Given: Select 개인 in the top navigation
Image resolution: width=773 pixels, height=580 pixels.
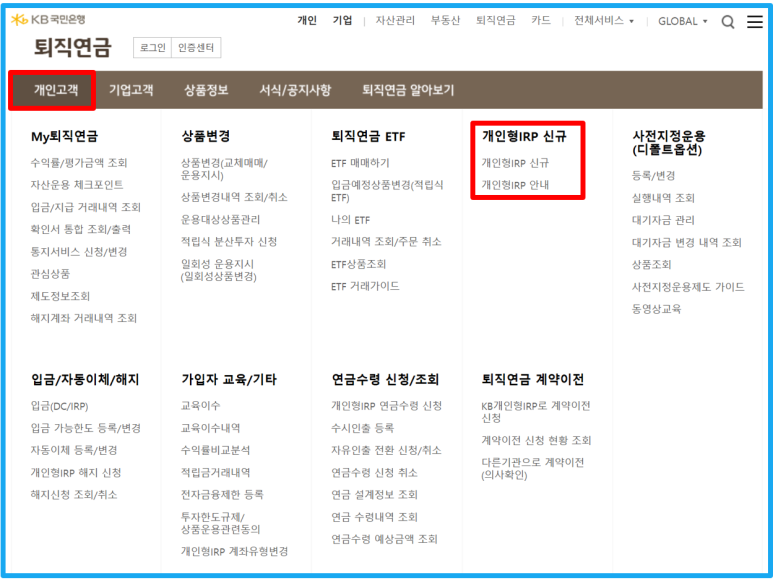Looking at the screenshot, I should tap(307, 20).
